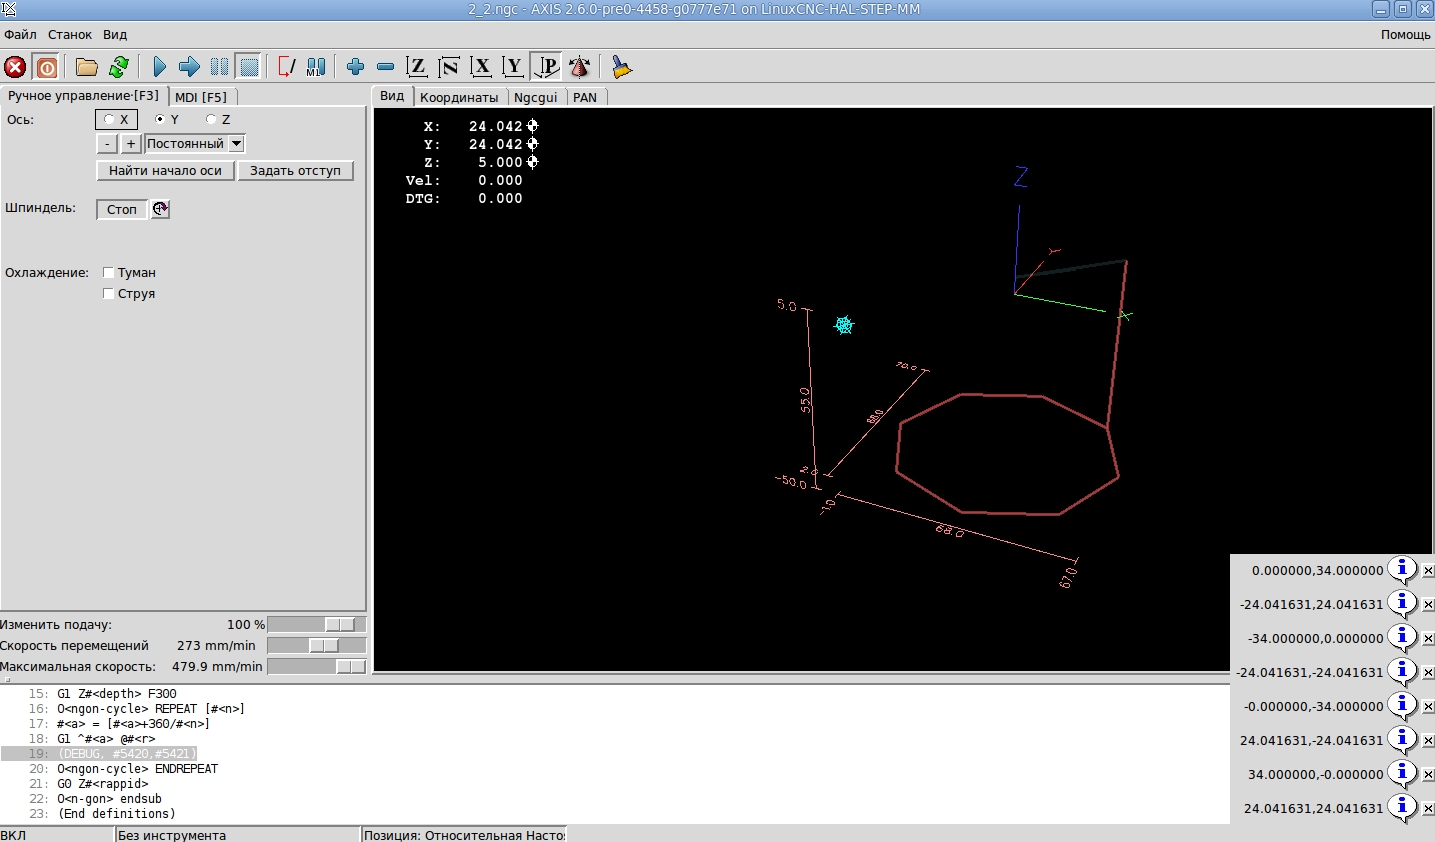Select the X axis radio button

[109, 120]
